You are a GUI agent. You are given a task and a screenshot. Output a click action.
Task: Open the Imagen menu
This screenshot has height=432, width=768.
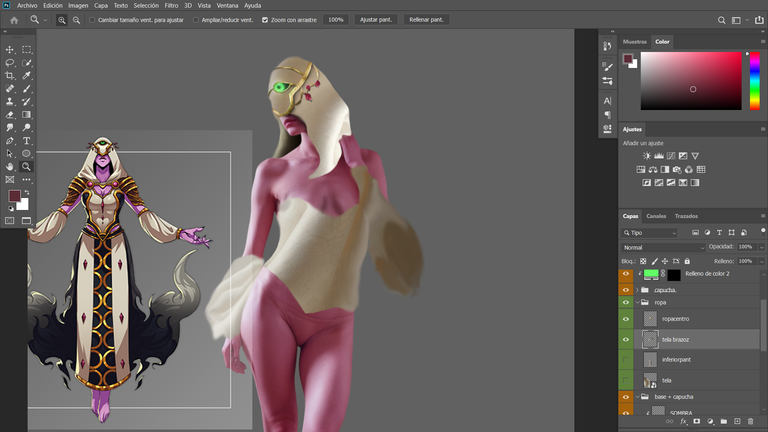[x=78, y=5]
